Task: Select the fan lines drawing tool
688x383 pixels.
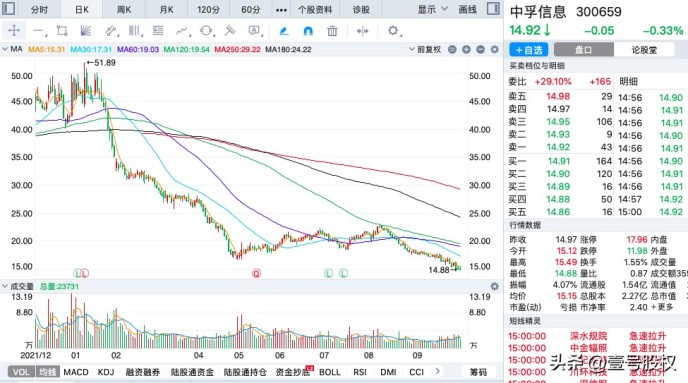Action: (x=86, y=30)
